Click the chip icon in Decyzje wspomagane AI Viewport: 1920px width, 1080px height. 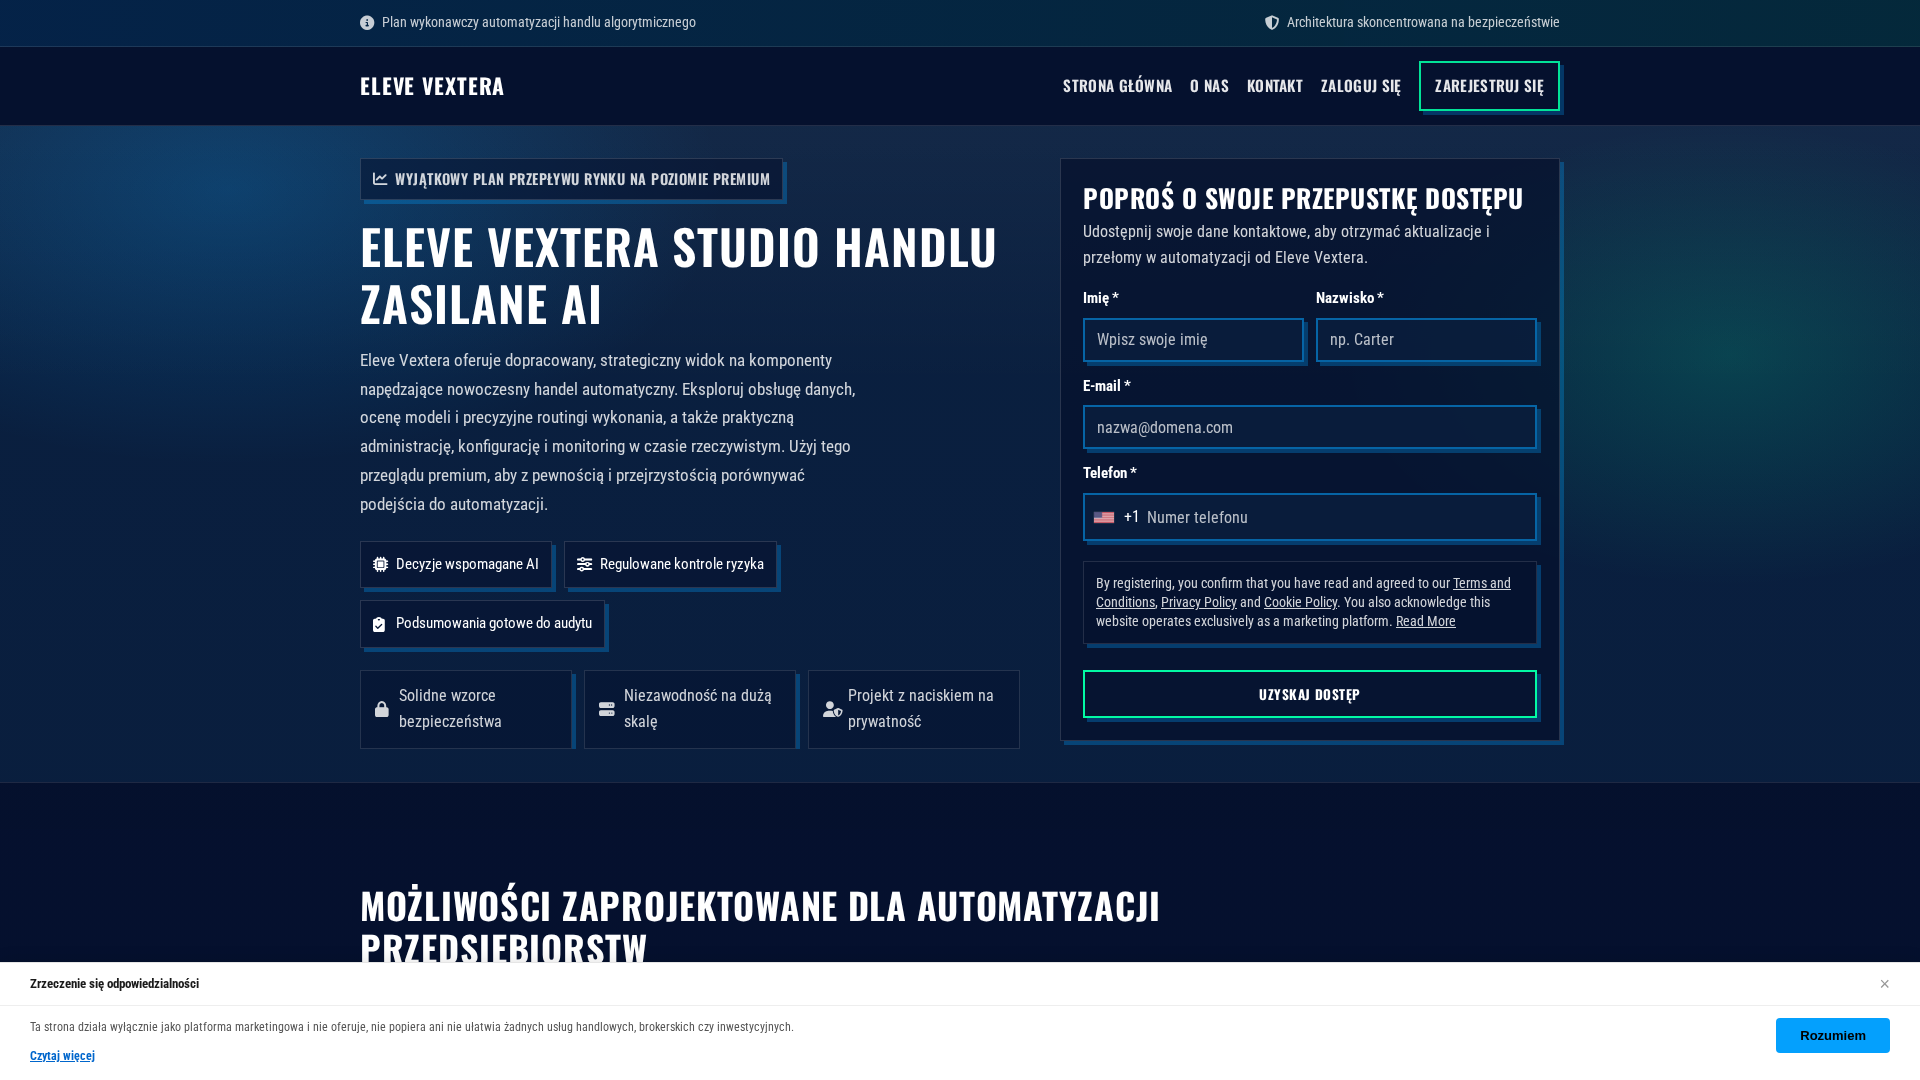click(380, 565)
